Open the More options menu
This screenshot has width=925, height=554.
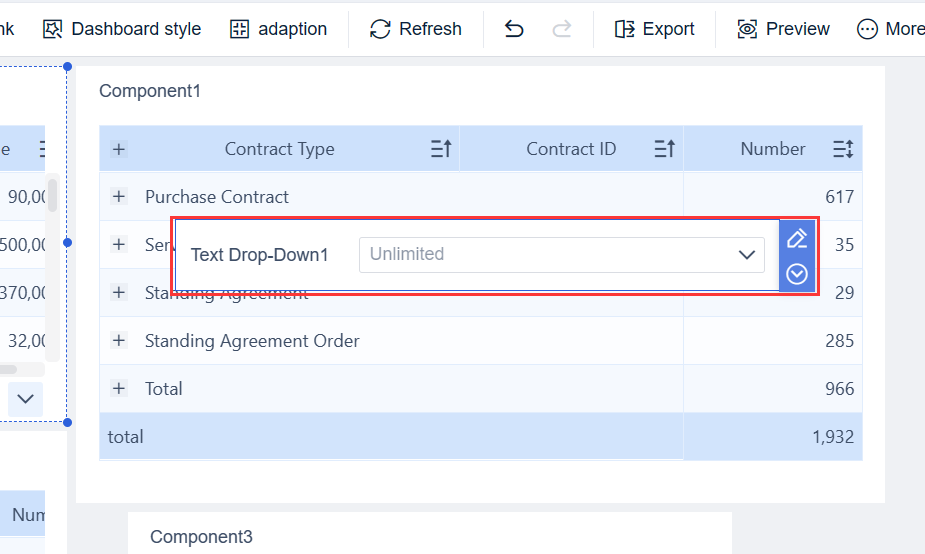coord(891,29)
